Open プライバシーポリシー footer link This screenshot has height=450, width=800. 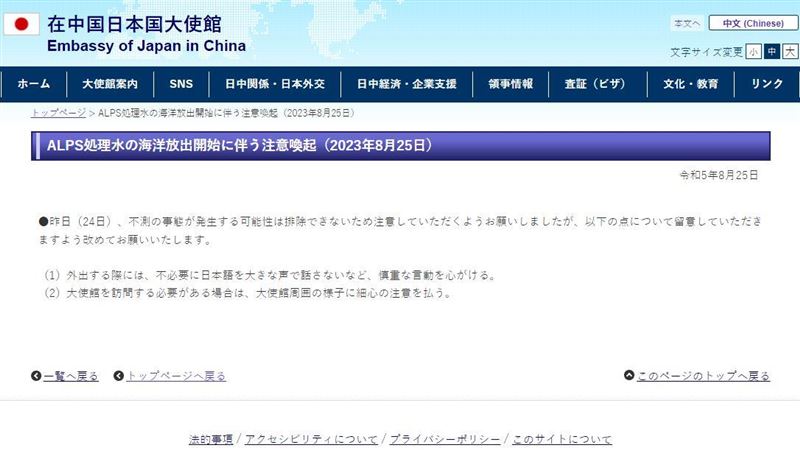pyautogui.click(x=445, y=439)
